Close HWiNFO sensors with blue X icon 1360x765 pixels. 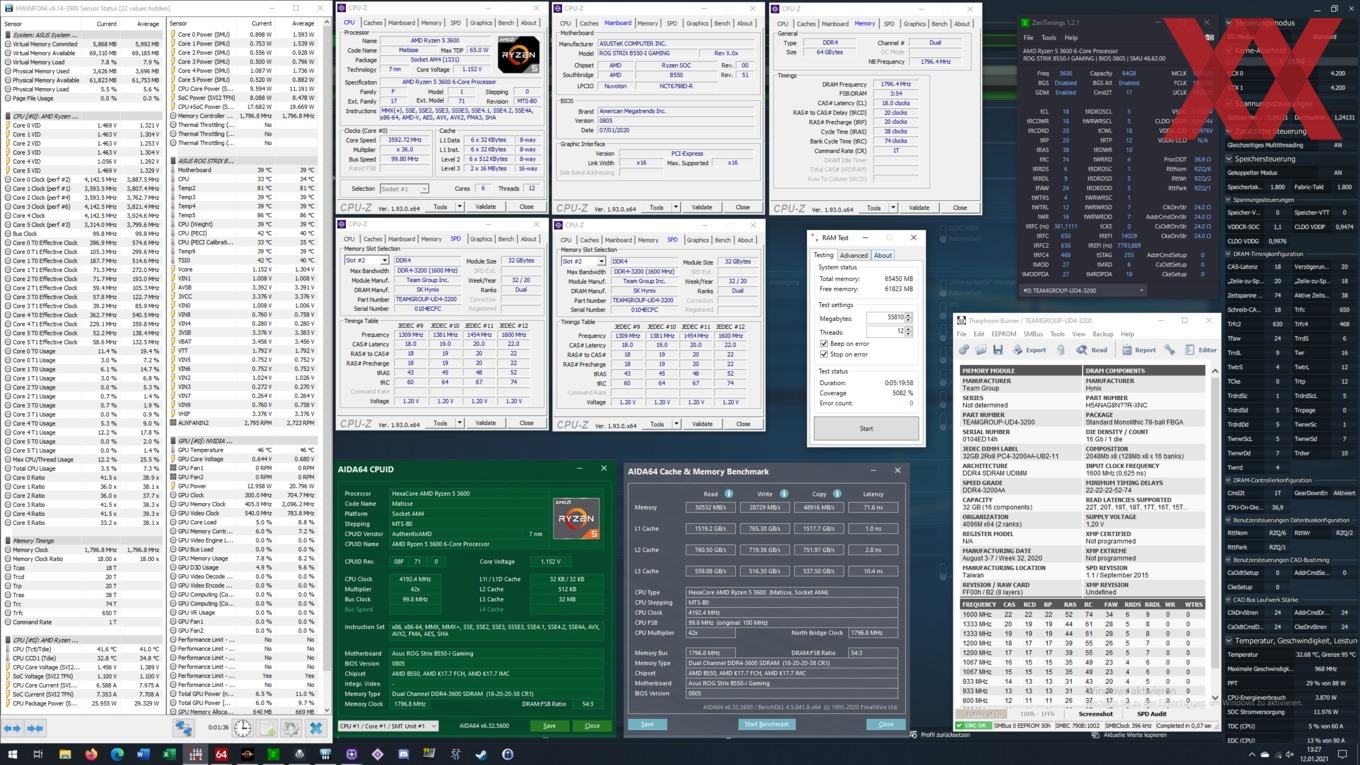point(315,729)
